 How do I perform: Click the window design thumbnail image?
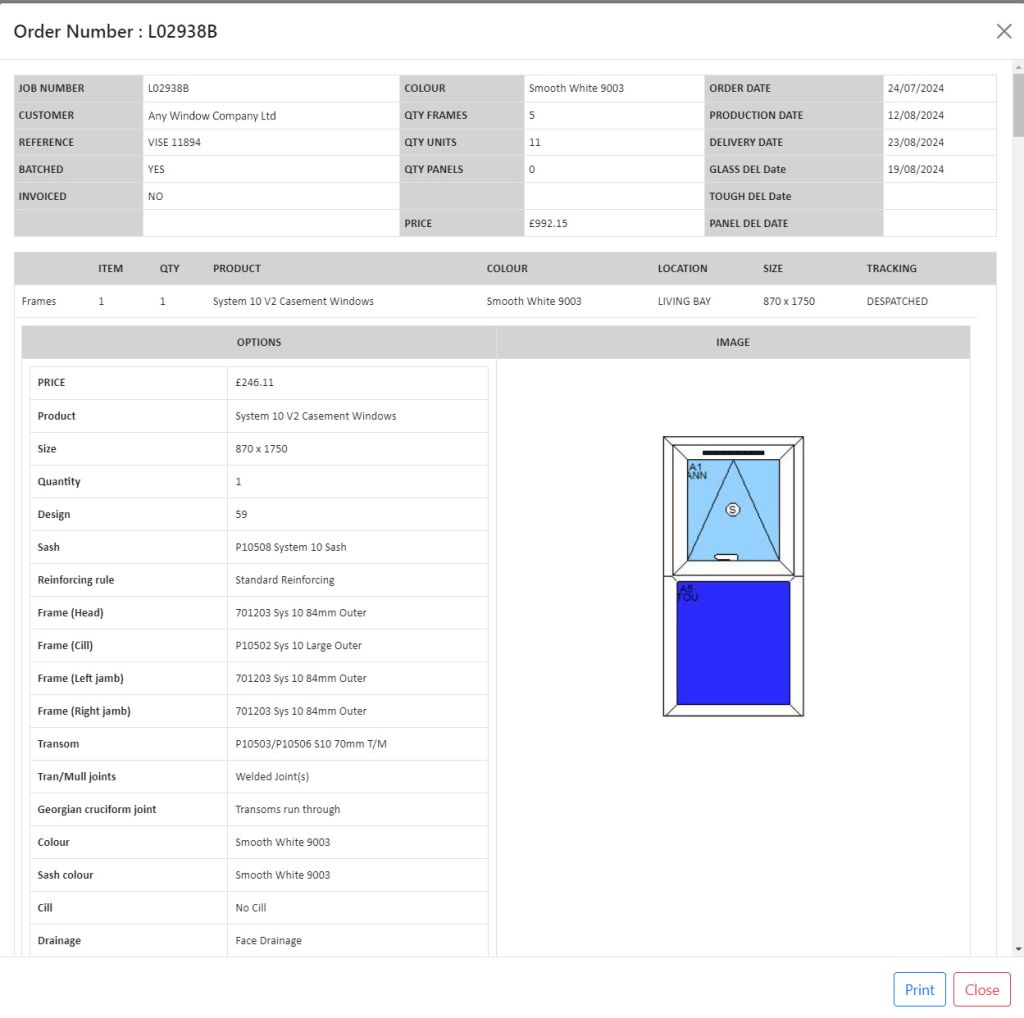click(x=733, y=576)
